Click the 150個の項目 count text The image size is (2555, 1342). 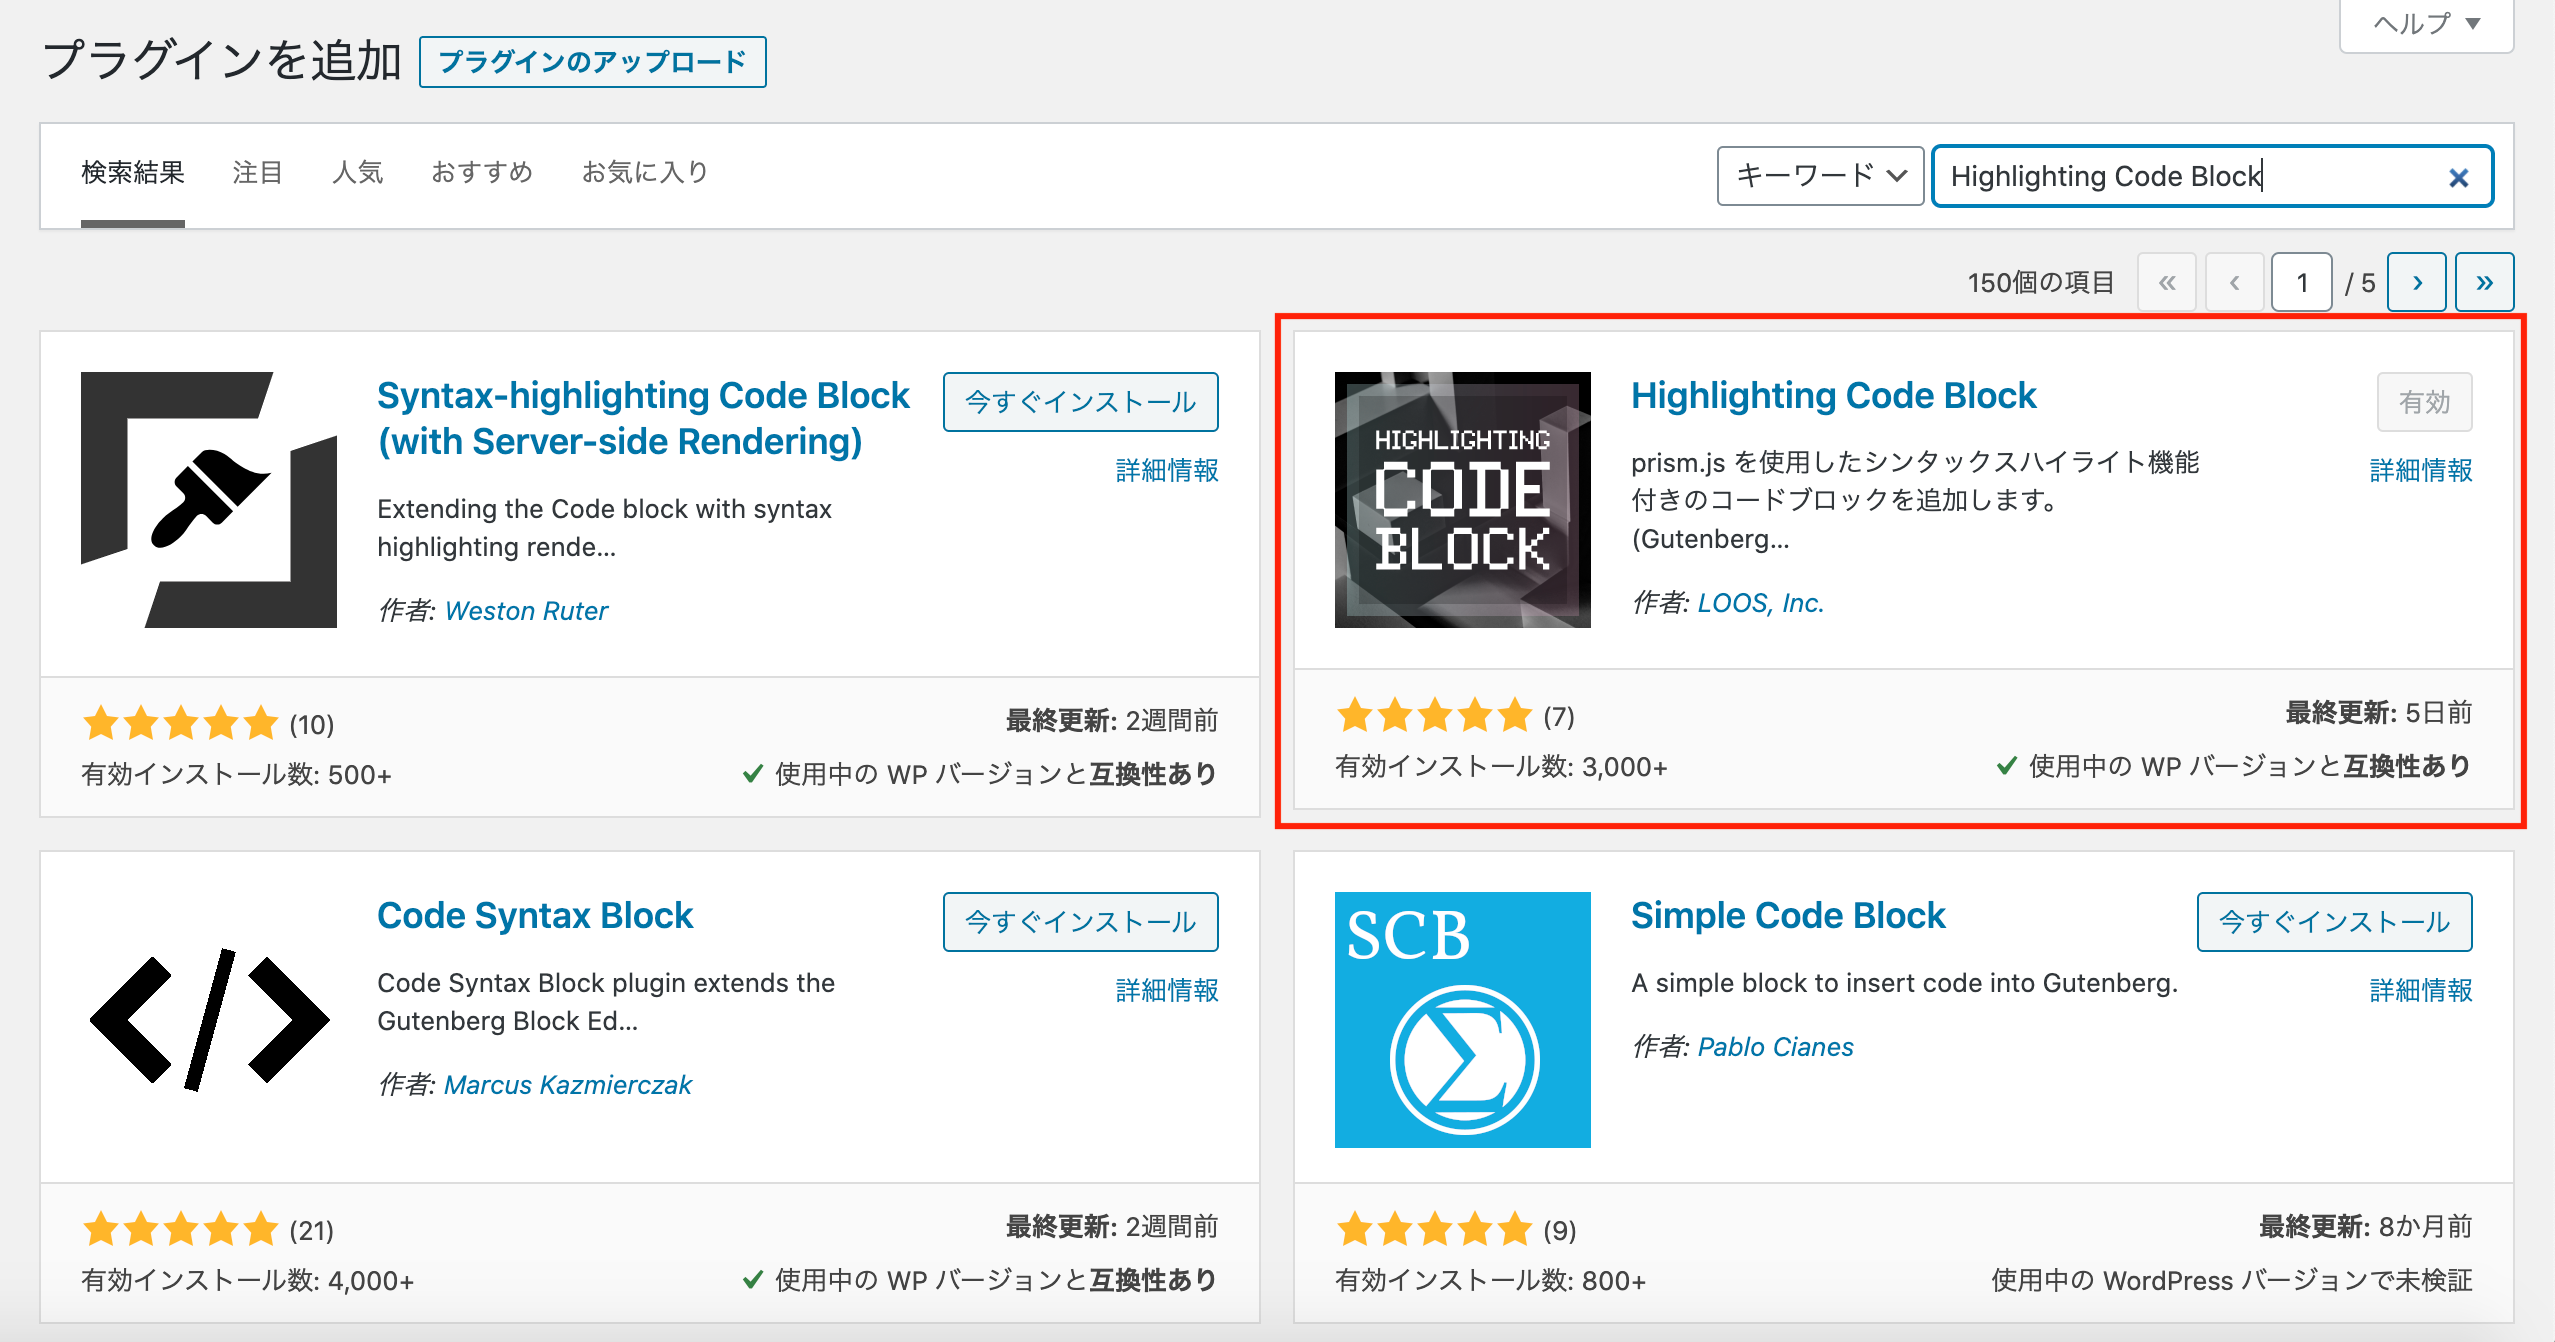2041,283
